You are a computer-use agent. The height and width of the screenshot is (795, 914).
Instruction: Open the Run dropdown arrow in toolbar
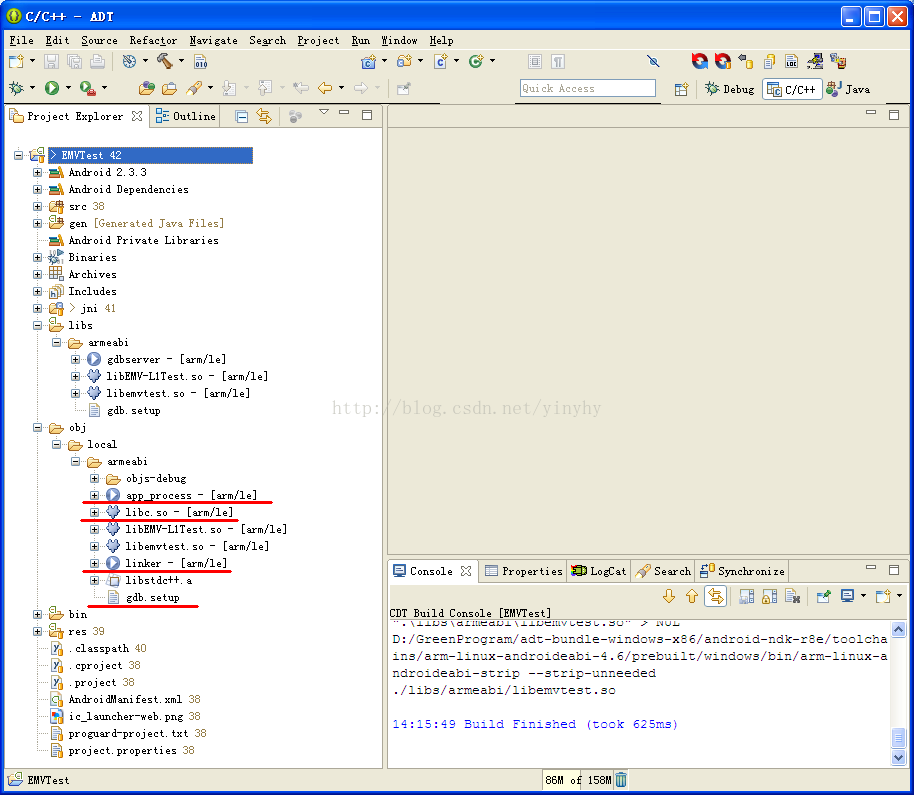tap(68, 87)
